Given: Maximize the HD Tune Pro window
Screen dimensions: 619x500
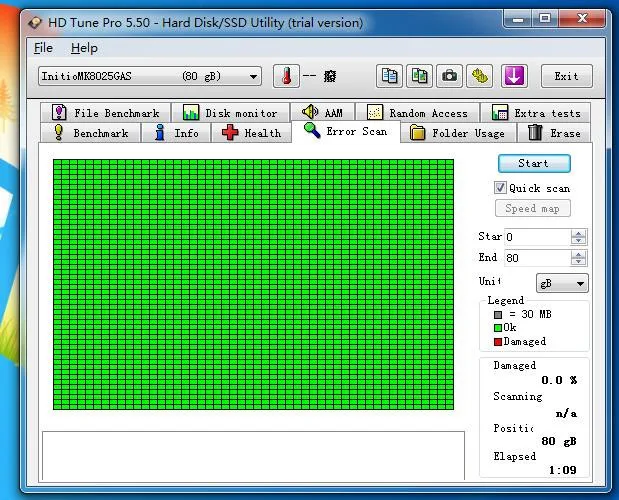Looking at the screenshot, I should click(x=545, y=19).
